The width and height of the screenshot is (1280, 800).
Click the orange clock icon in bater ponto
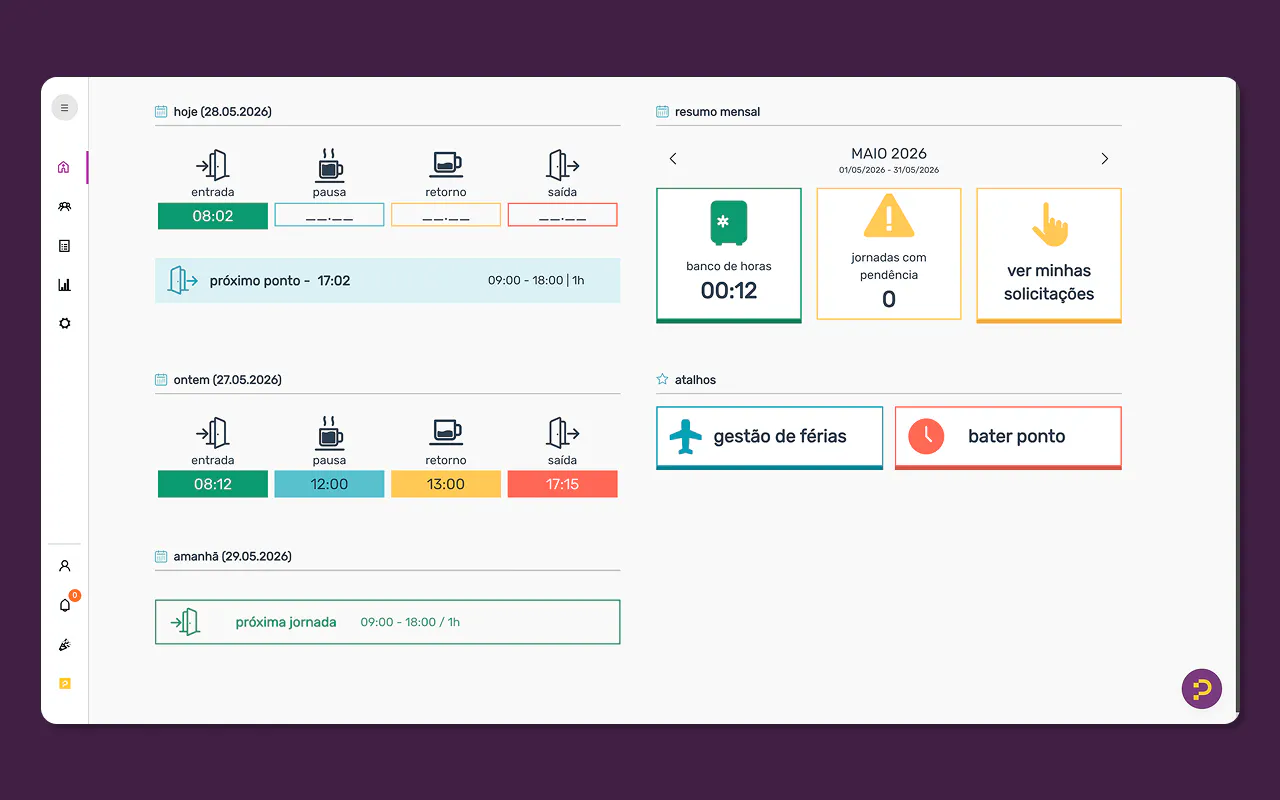tap(926, 436)
